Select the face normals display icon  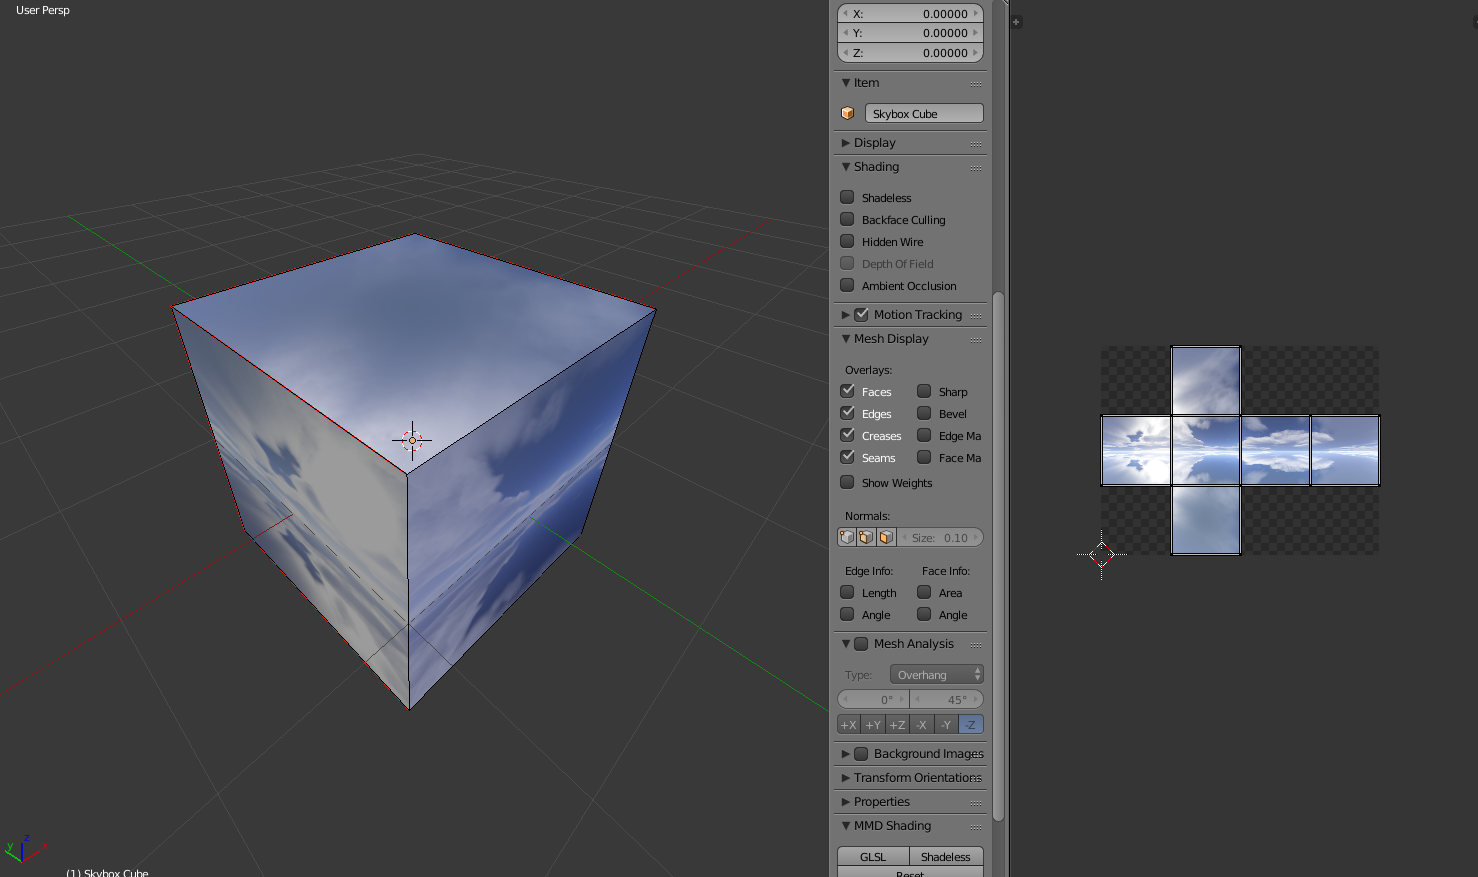tap(886, 537)
